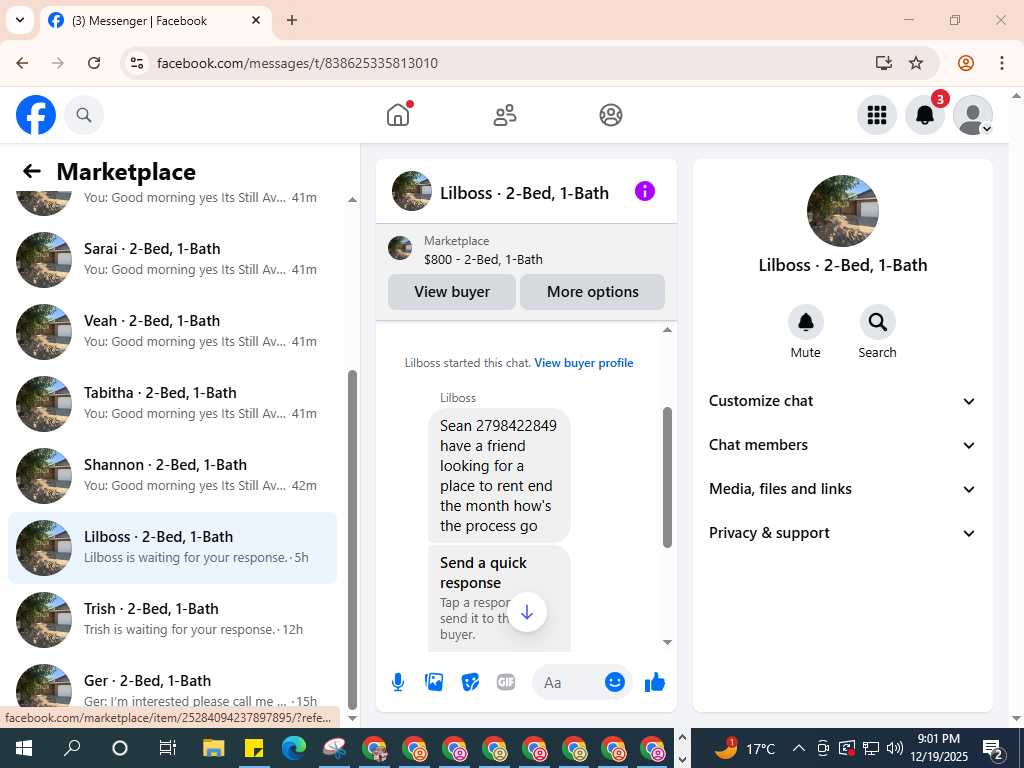
Task: Open the Tabitha 2-Bed, 1-Bath conversation
Action: click(x=172, y=404)
